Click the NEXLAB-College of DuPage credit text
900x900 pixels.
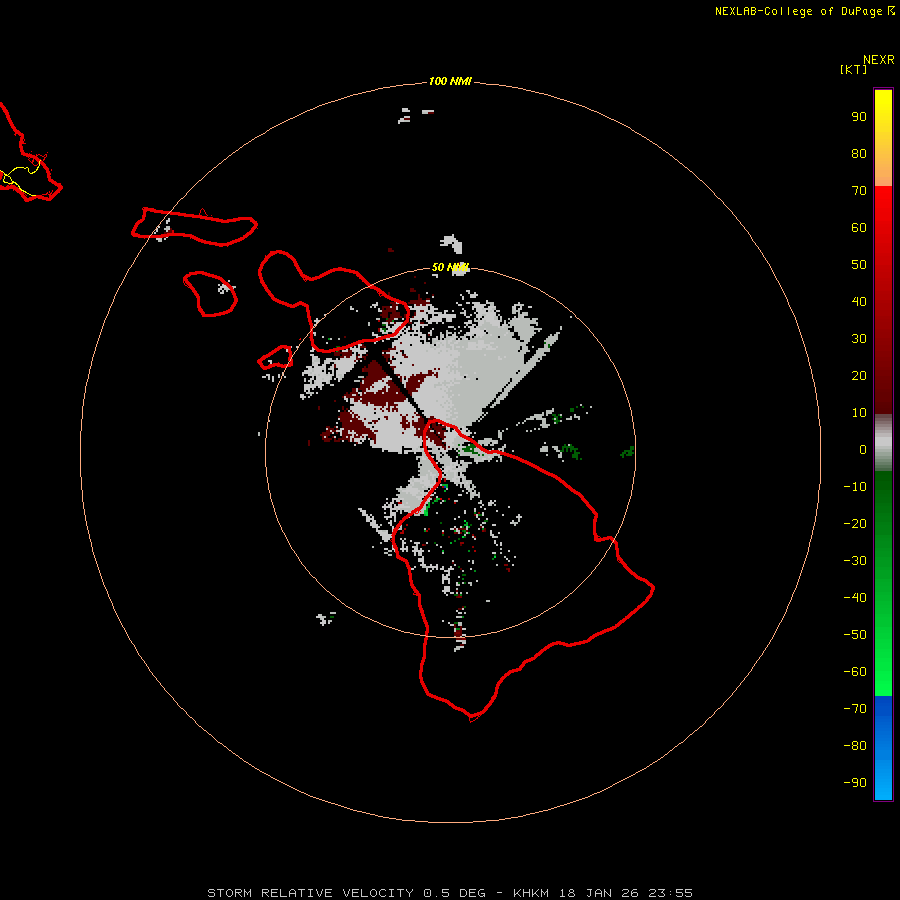(798, 11)
